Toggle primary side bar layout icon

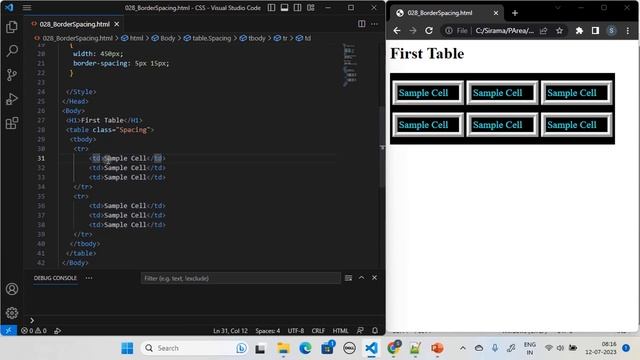pyautogui.click(x=271, y=7)
